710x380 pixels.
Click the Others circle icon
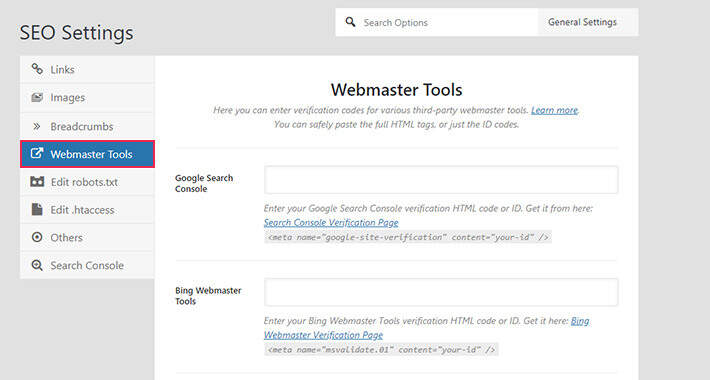[x=37, y=237]
